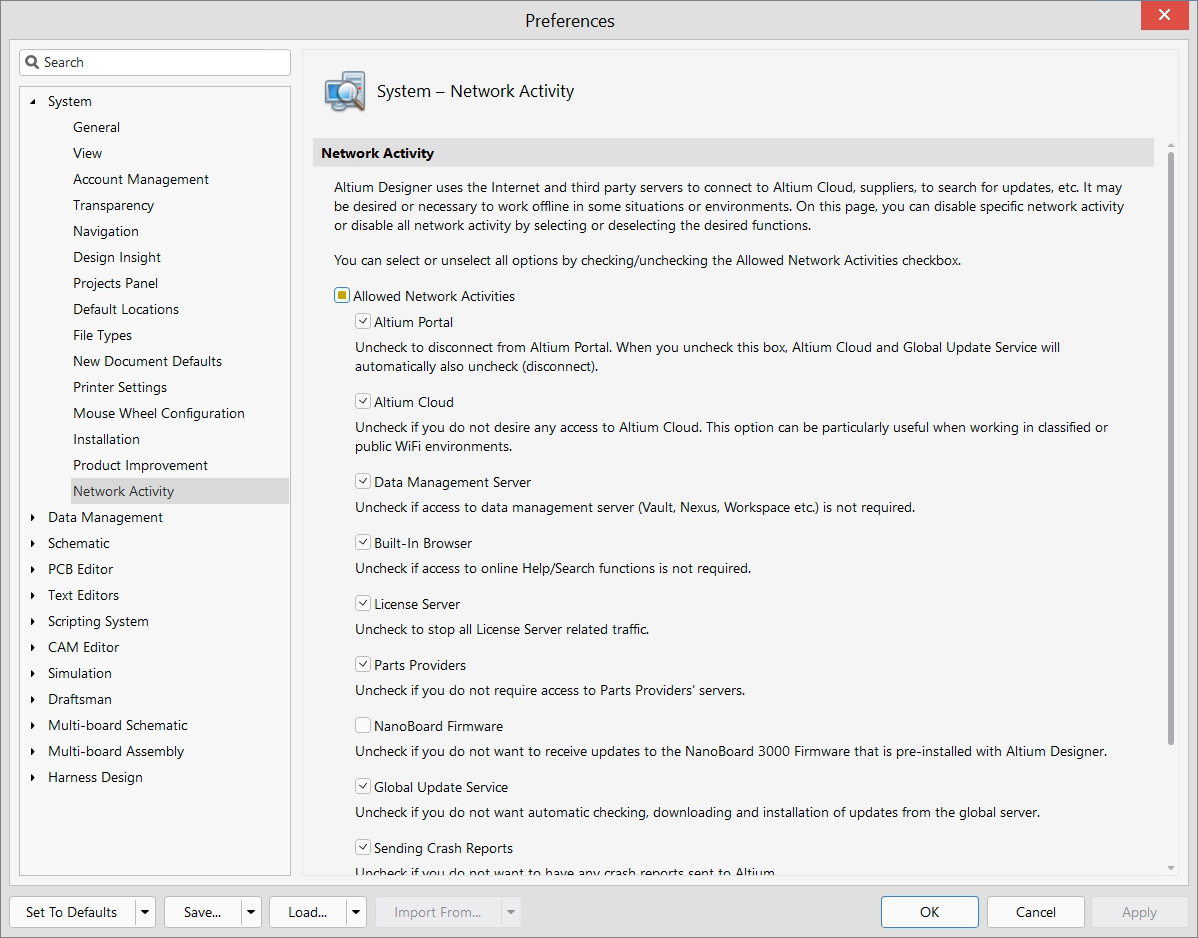The width and height of the screenshot is (1198, 938).
Task: Uncheck the Parts Providers checkbox
Action: (x=363, y=665)
